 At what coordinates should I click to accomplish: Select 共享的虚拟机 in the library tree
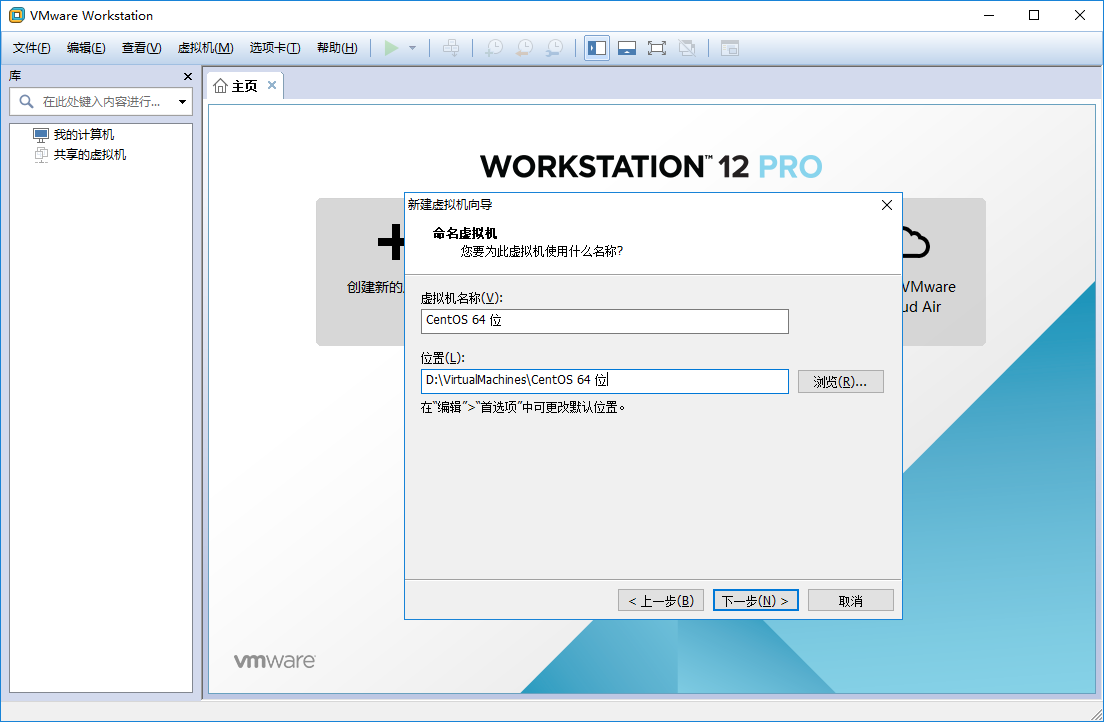click(90, 154)
